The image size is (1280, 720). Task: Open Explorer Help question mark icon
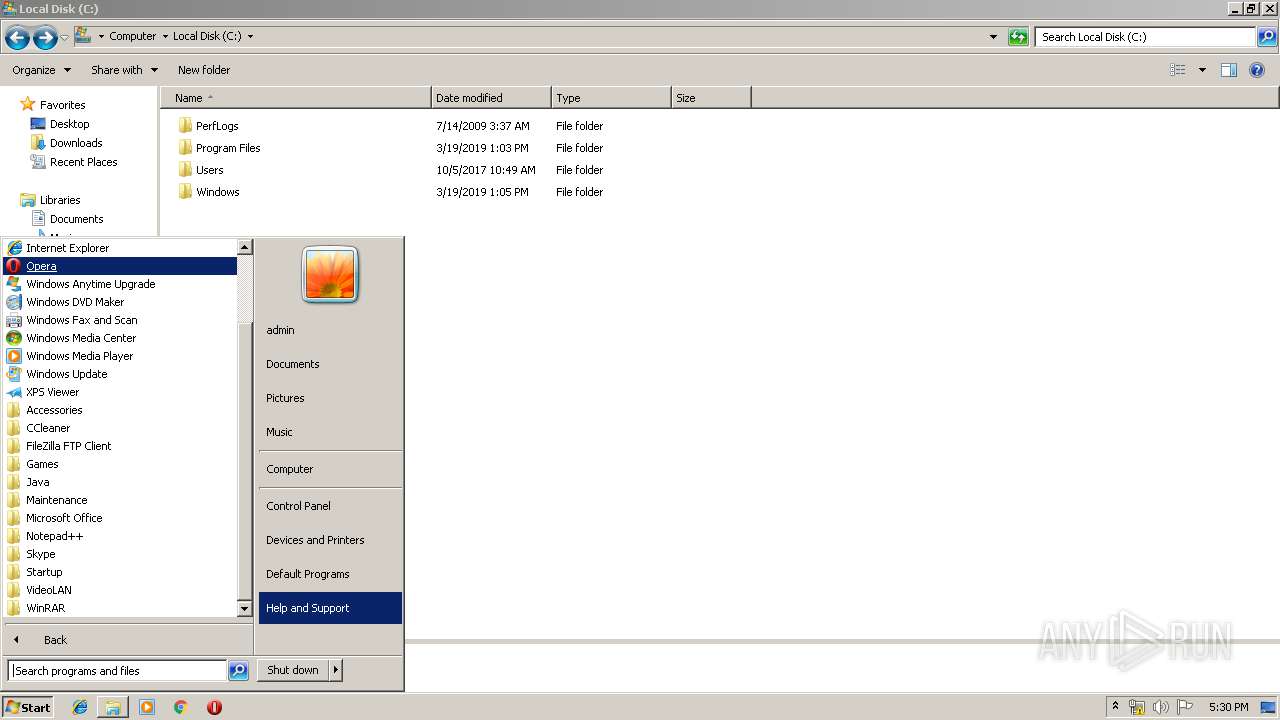pyautogui.click(x=1257, y=70)
